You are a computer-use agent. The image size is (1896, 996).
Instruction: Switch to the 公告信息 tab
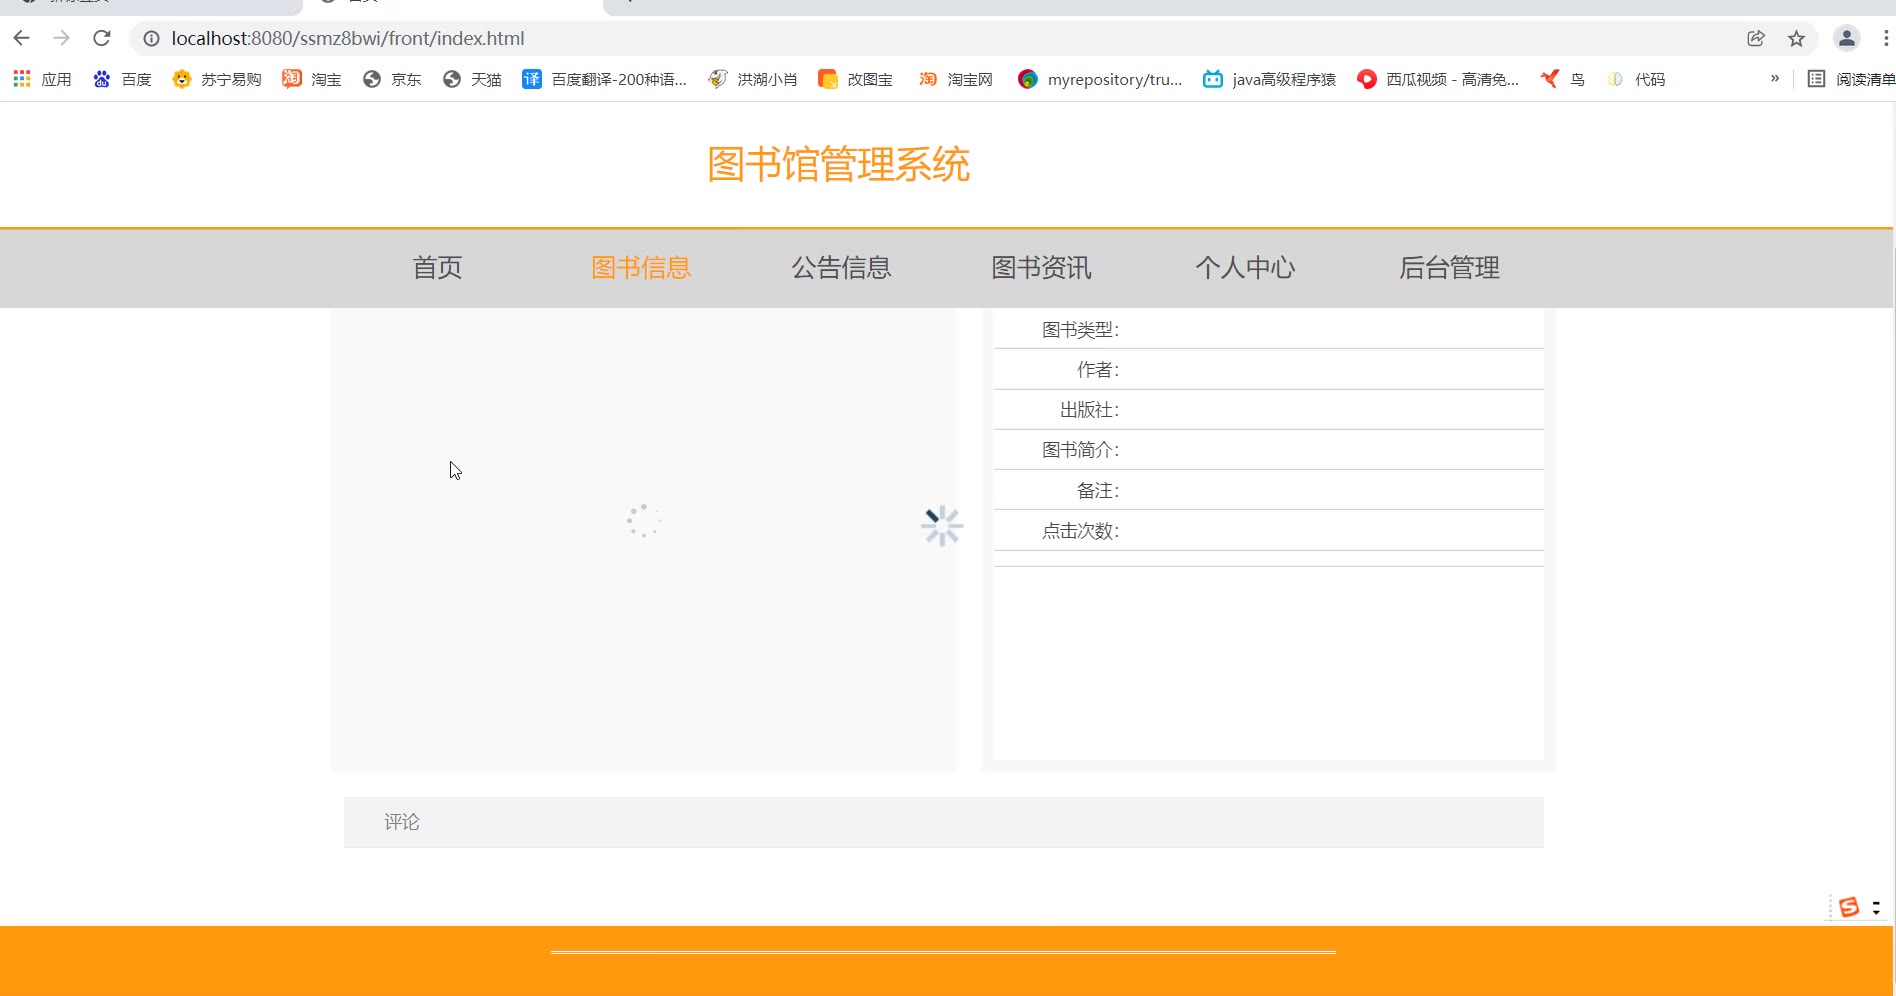841,268
